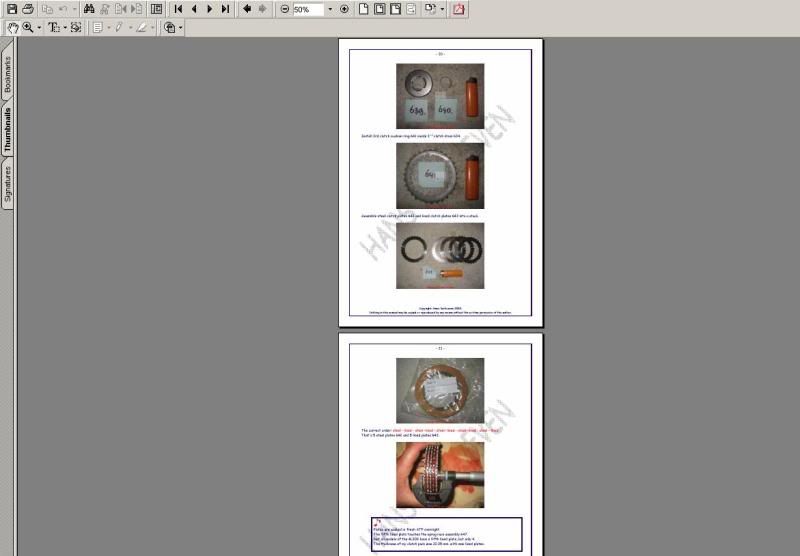Image resolution: width=800 pixels, height=556 pixels.
Task: Open the Rotate View dropdown arrow
Action: pyautogui.click(x=442, y=9)
